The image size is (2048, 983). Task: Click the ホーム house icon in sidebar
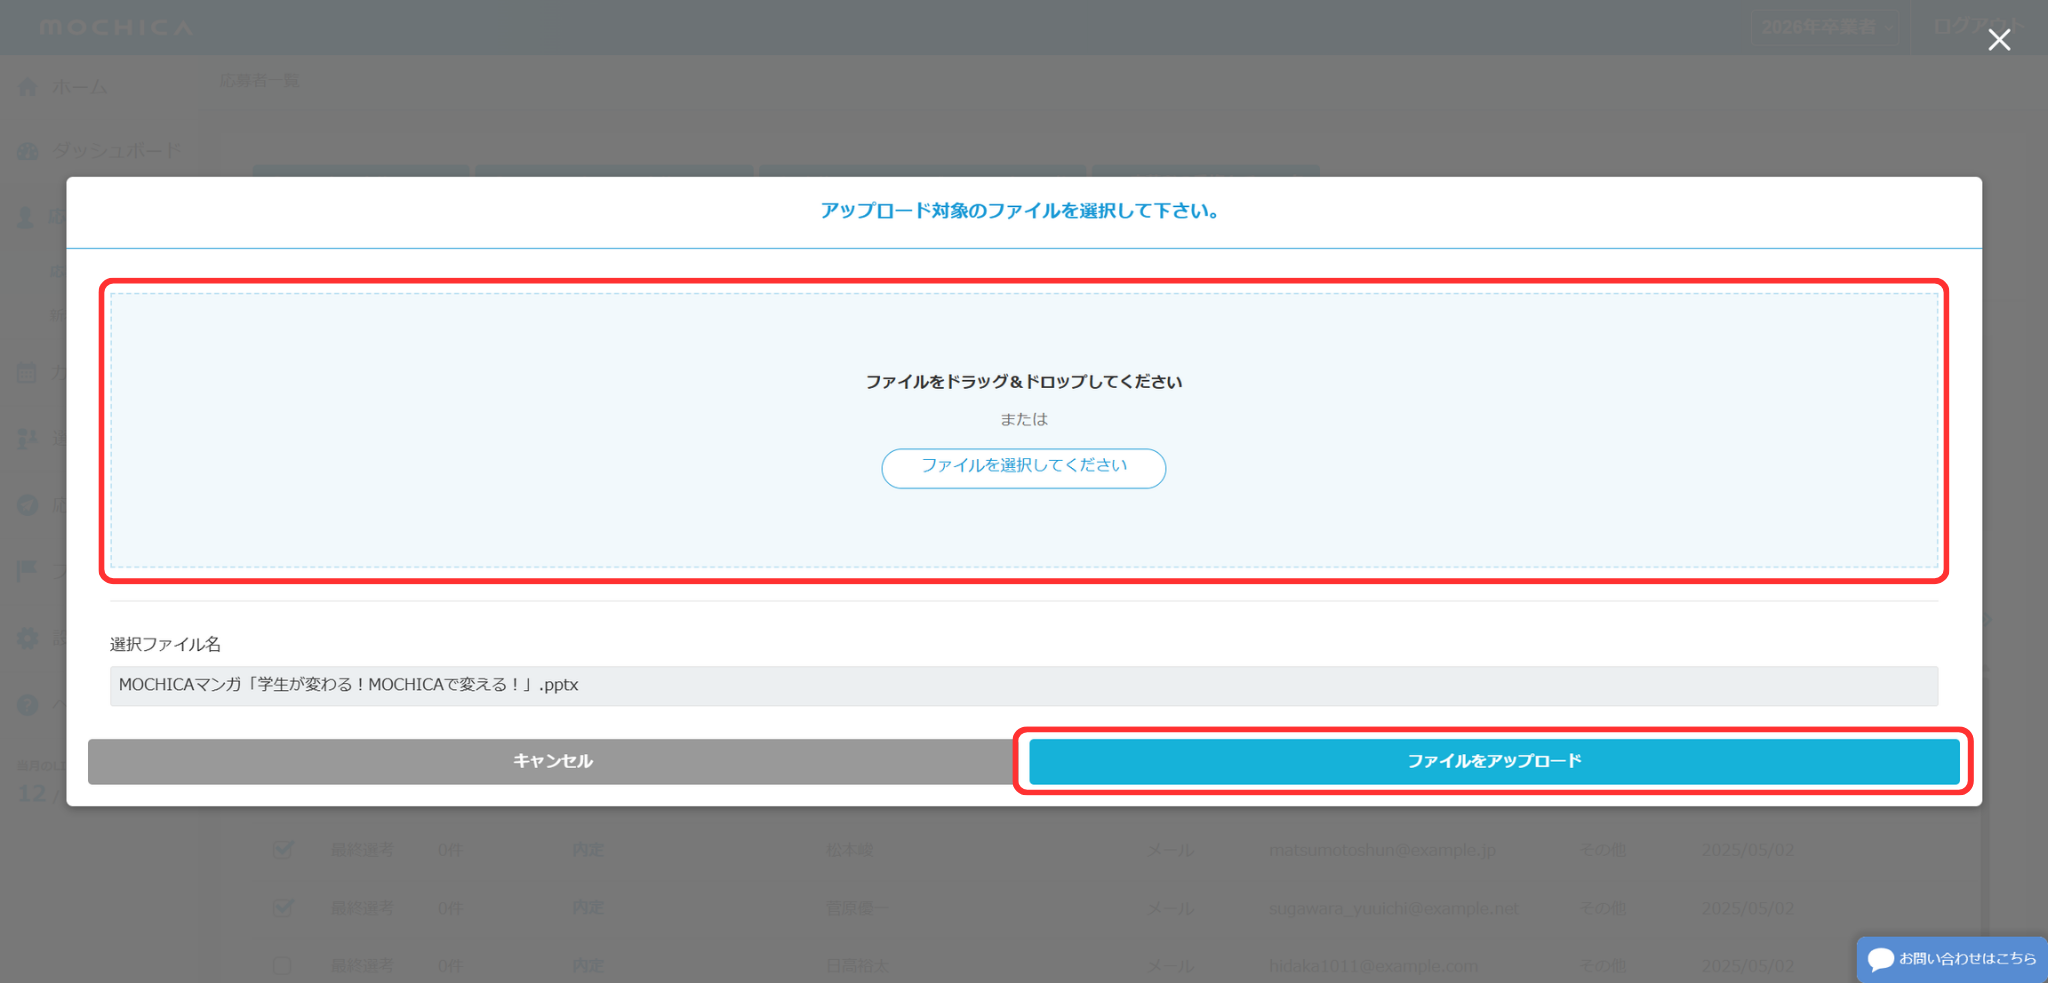pos(28,87)
